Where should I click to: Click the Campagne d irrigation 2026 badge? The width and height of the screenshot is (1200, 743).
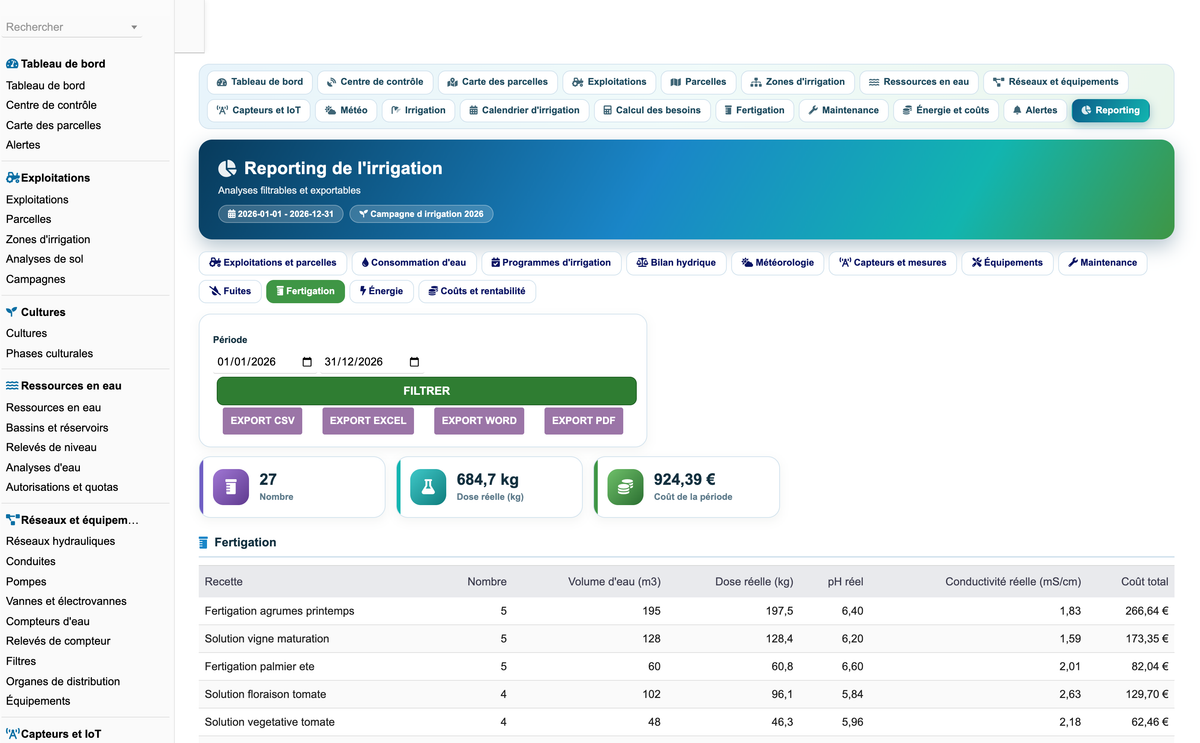421,214
